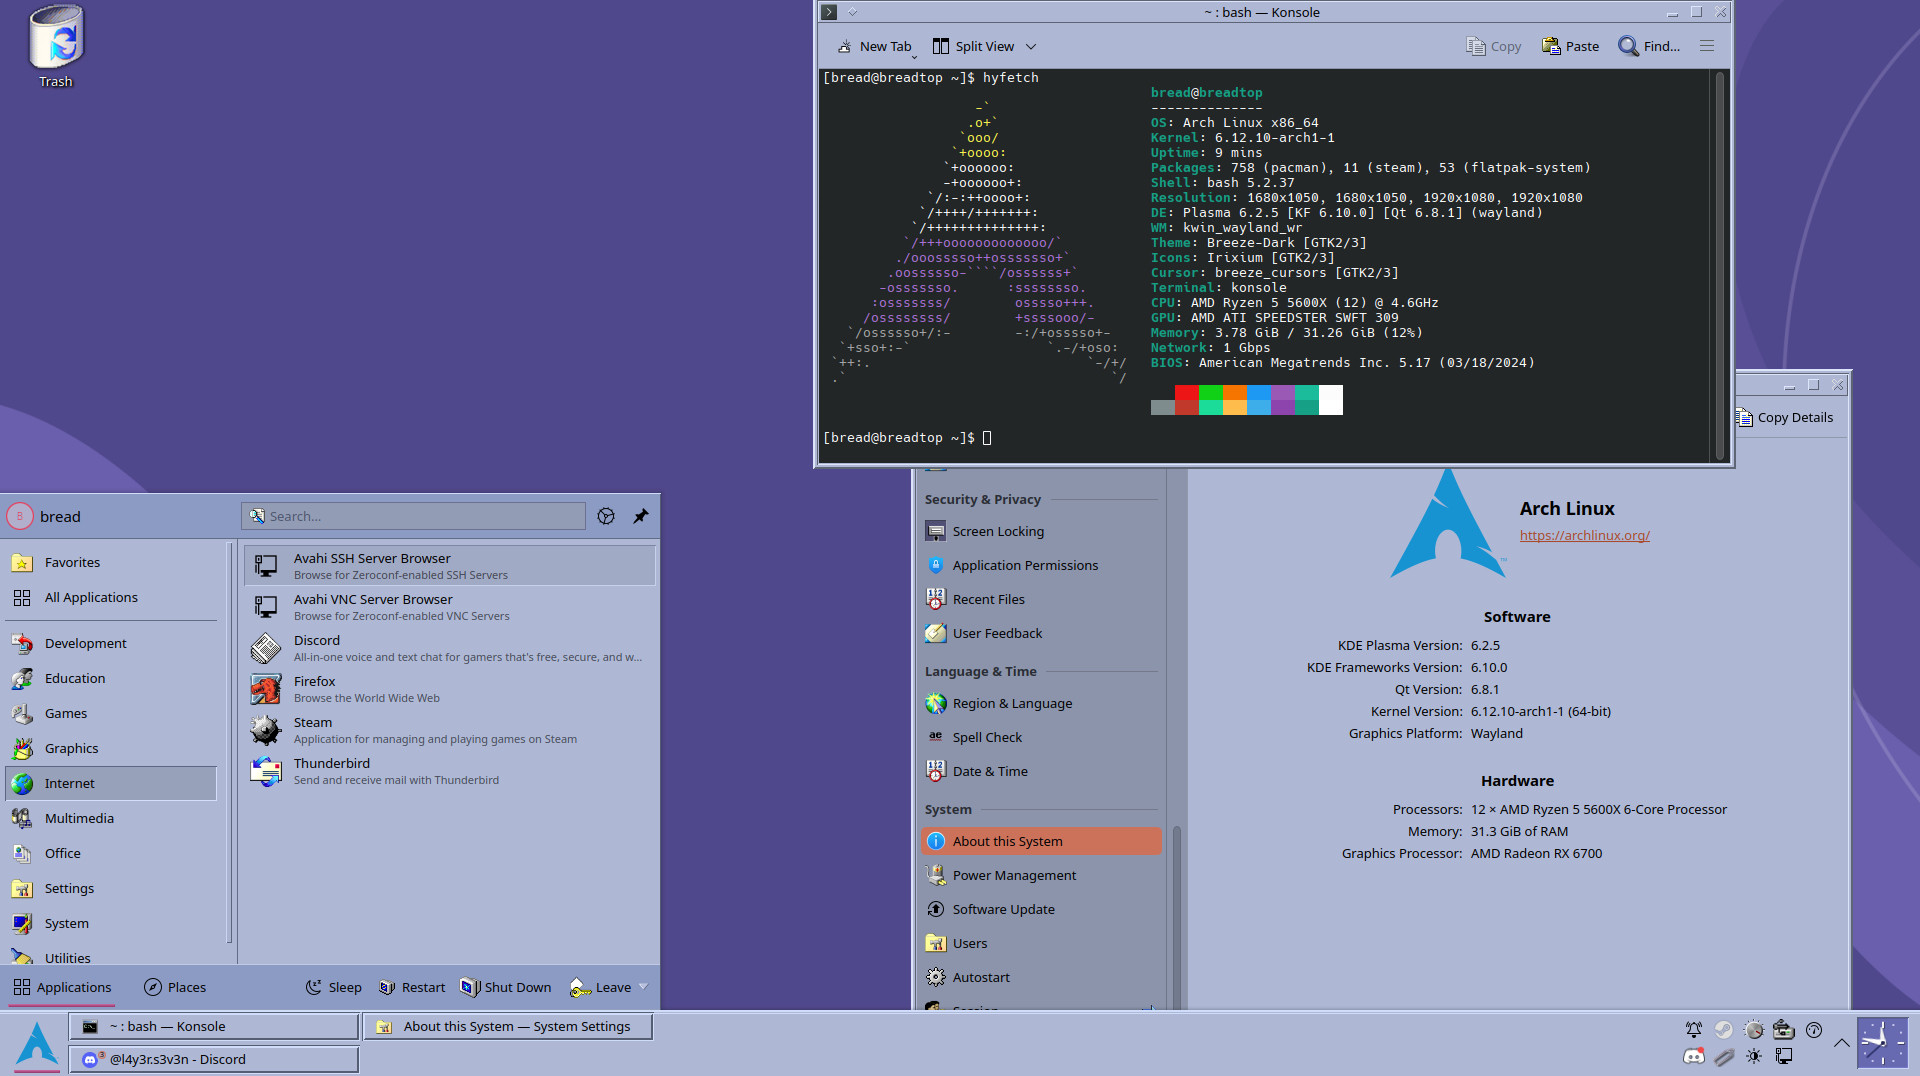Open Autostart settings page
Screen dimensions: 1920x1076
coord(1040,977)
